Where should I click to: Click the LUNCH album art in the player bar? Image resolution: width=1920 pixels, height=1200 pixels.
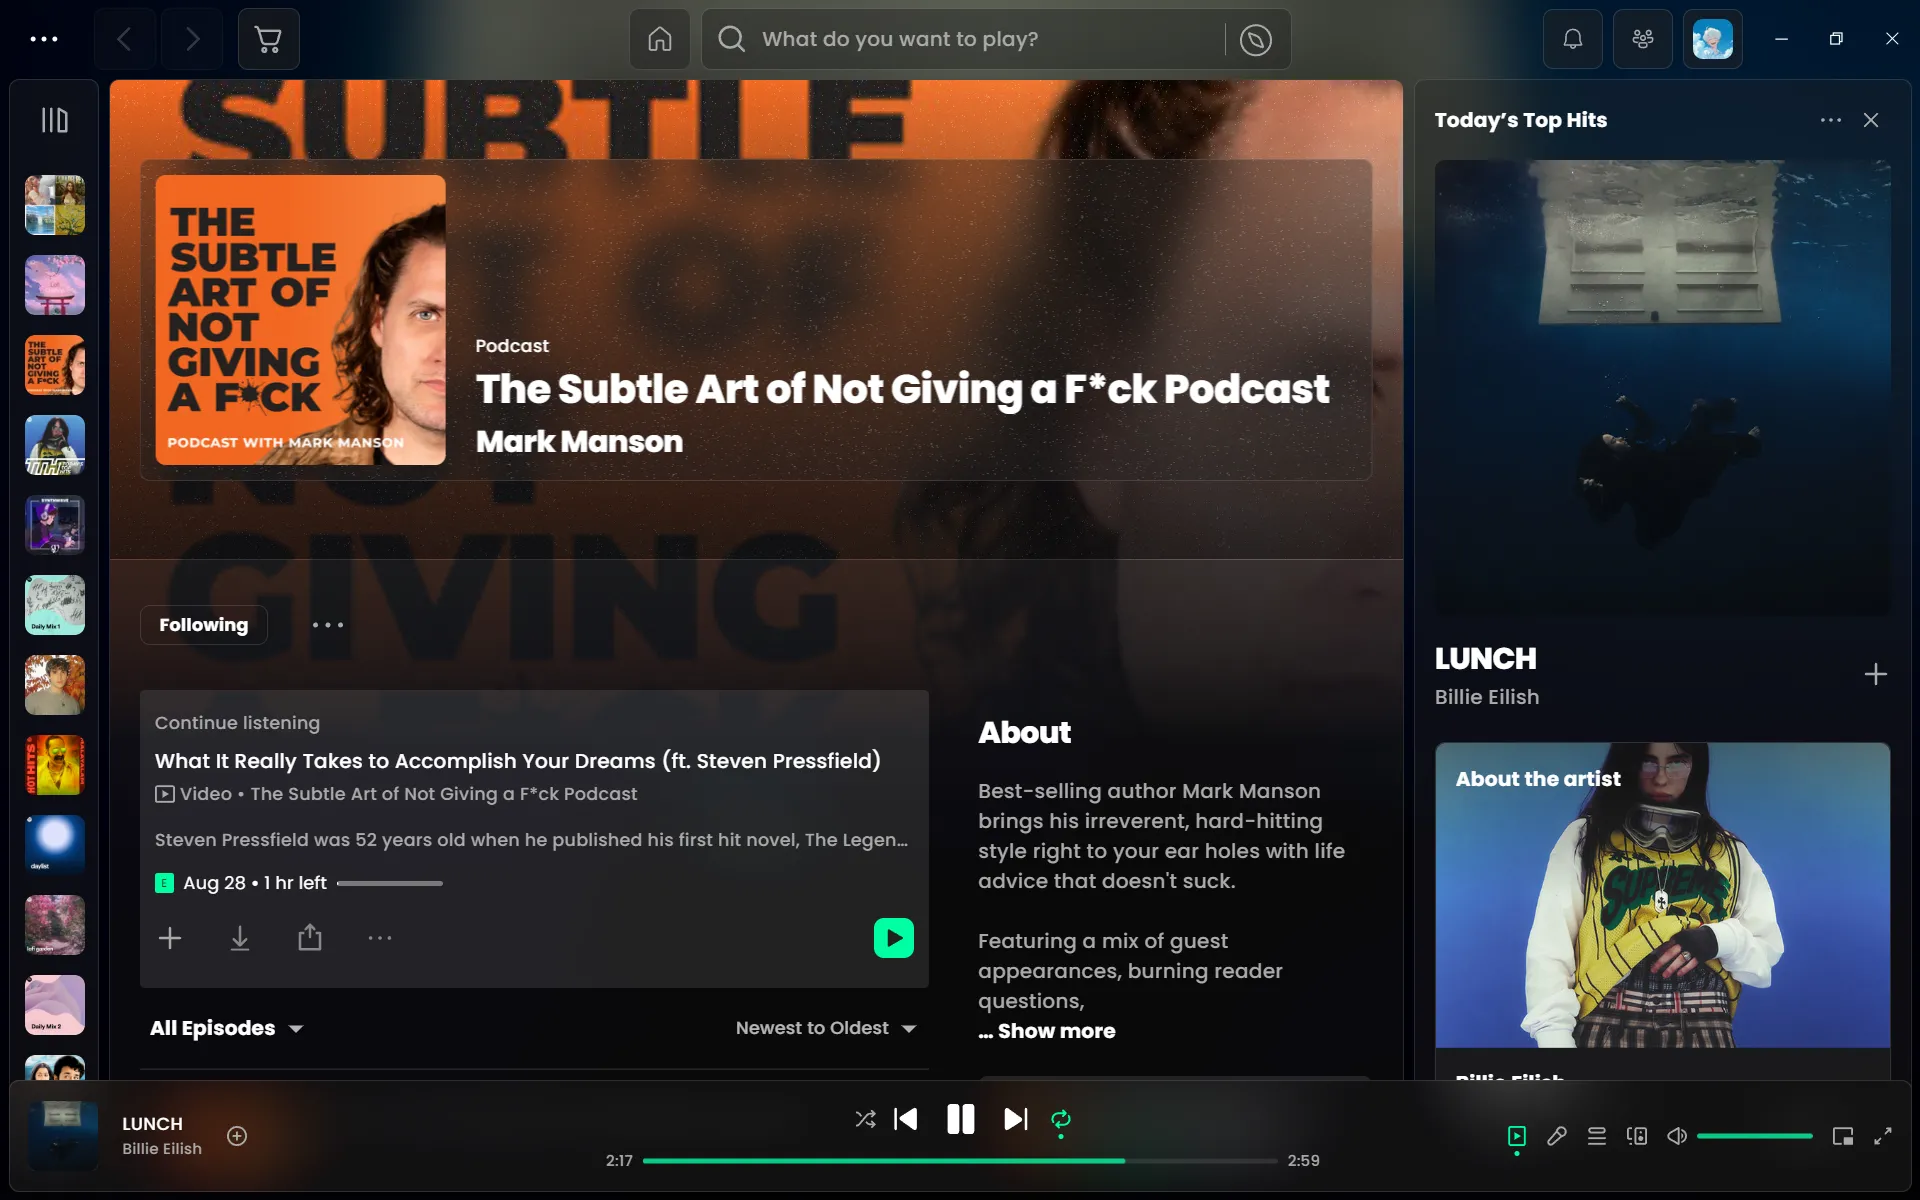click(x=63, y=1136)
